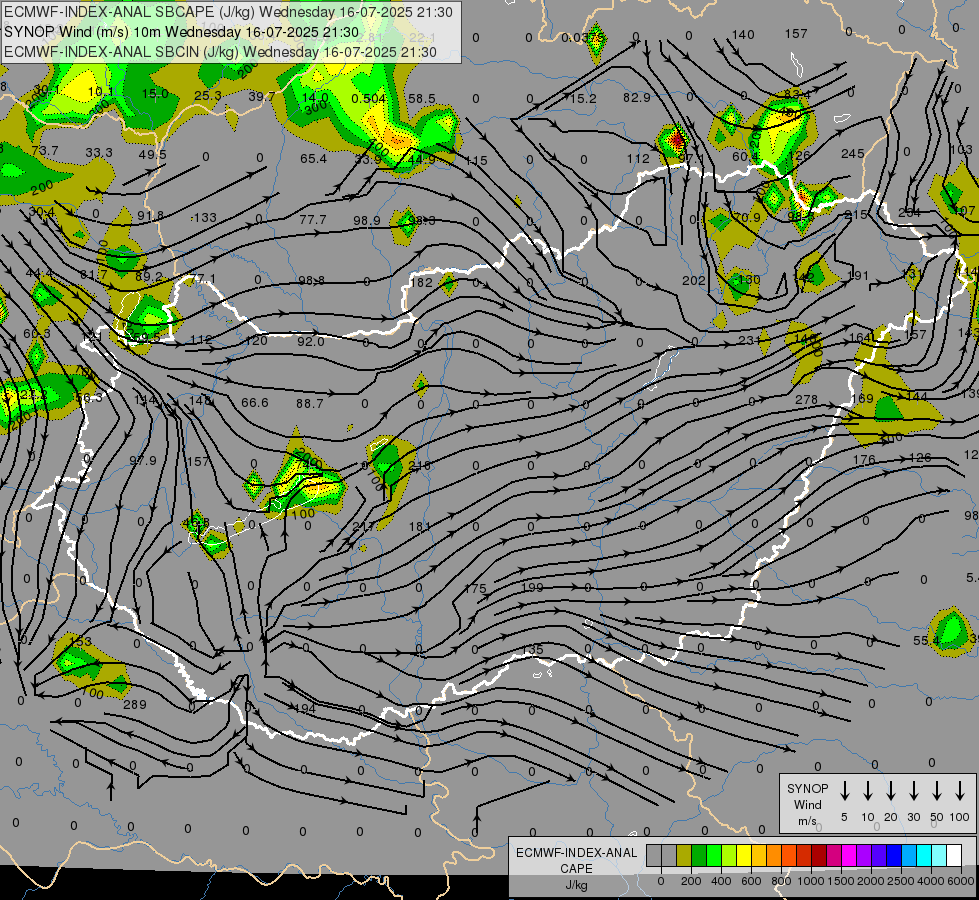This screenshot has height=900, width=979.
Task: Select the olive CAPE legend swatch
Action: click(684, 855)
